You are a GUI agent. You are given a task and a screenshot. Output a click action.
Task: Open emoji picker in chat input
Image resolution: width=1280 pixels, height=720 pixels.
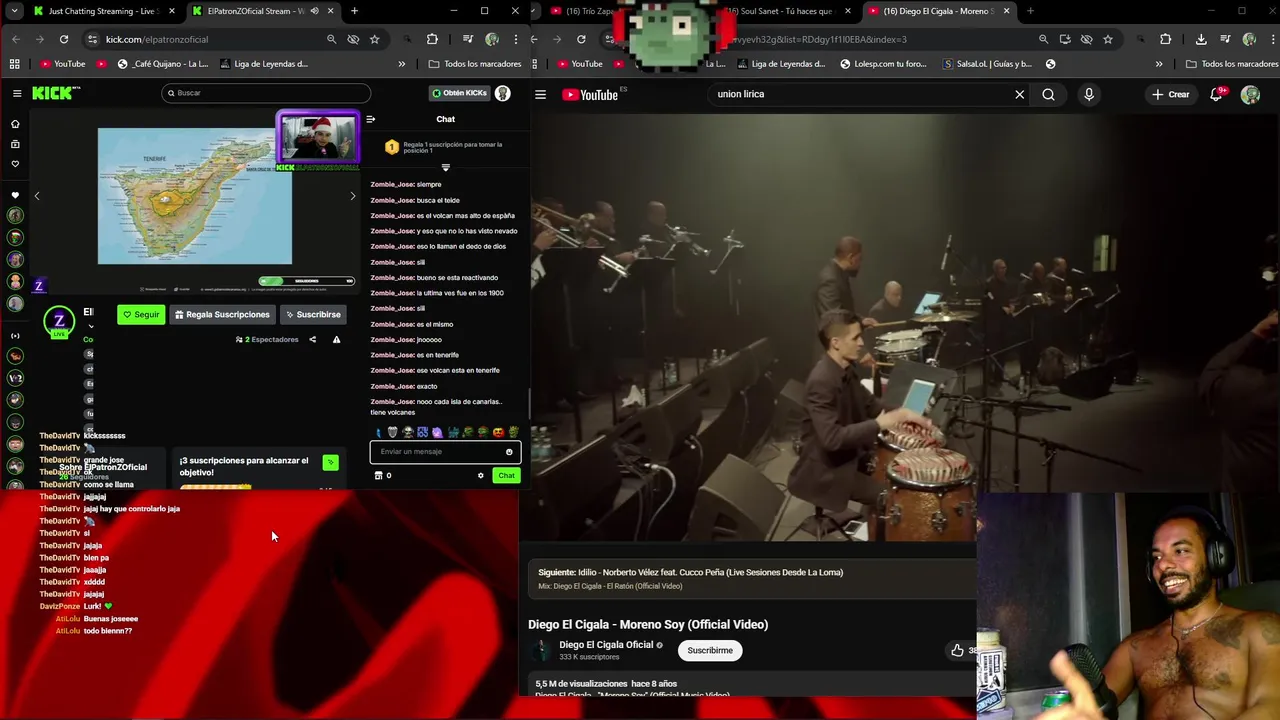[509, 452]
